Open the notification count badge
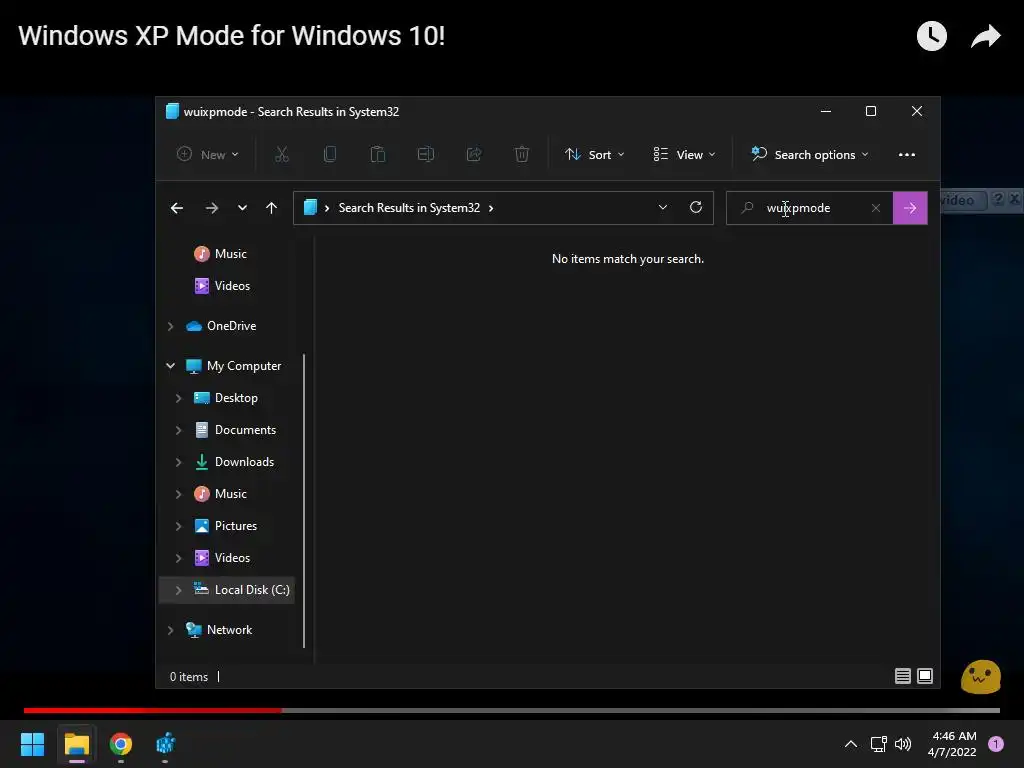The image size is (1024, 768). click(x=996, y=744)
